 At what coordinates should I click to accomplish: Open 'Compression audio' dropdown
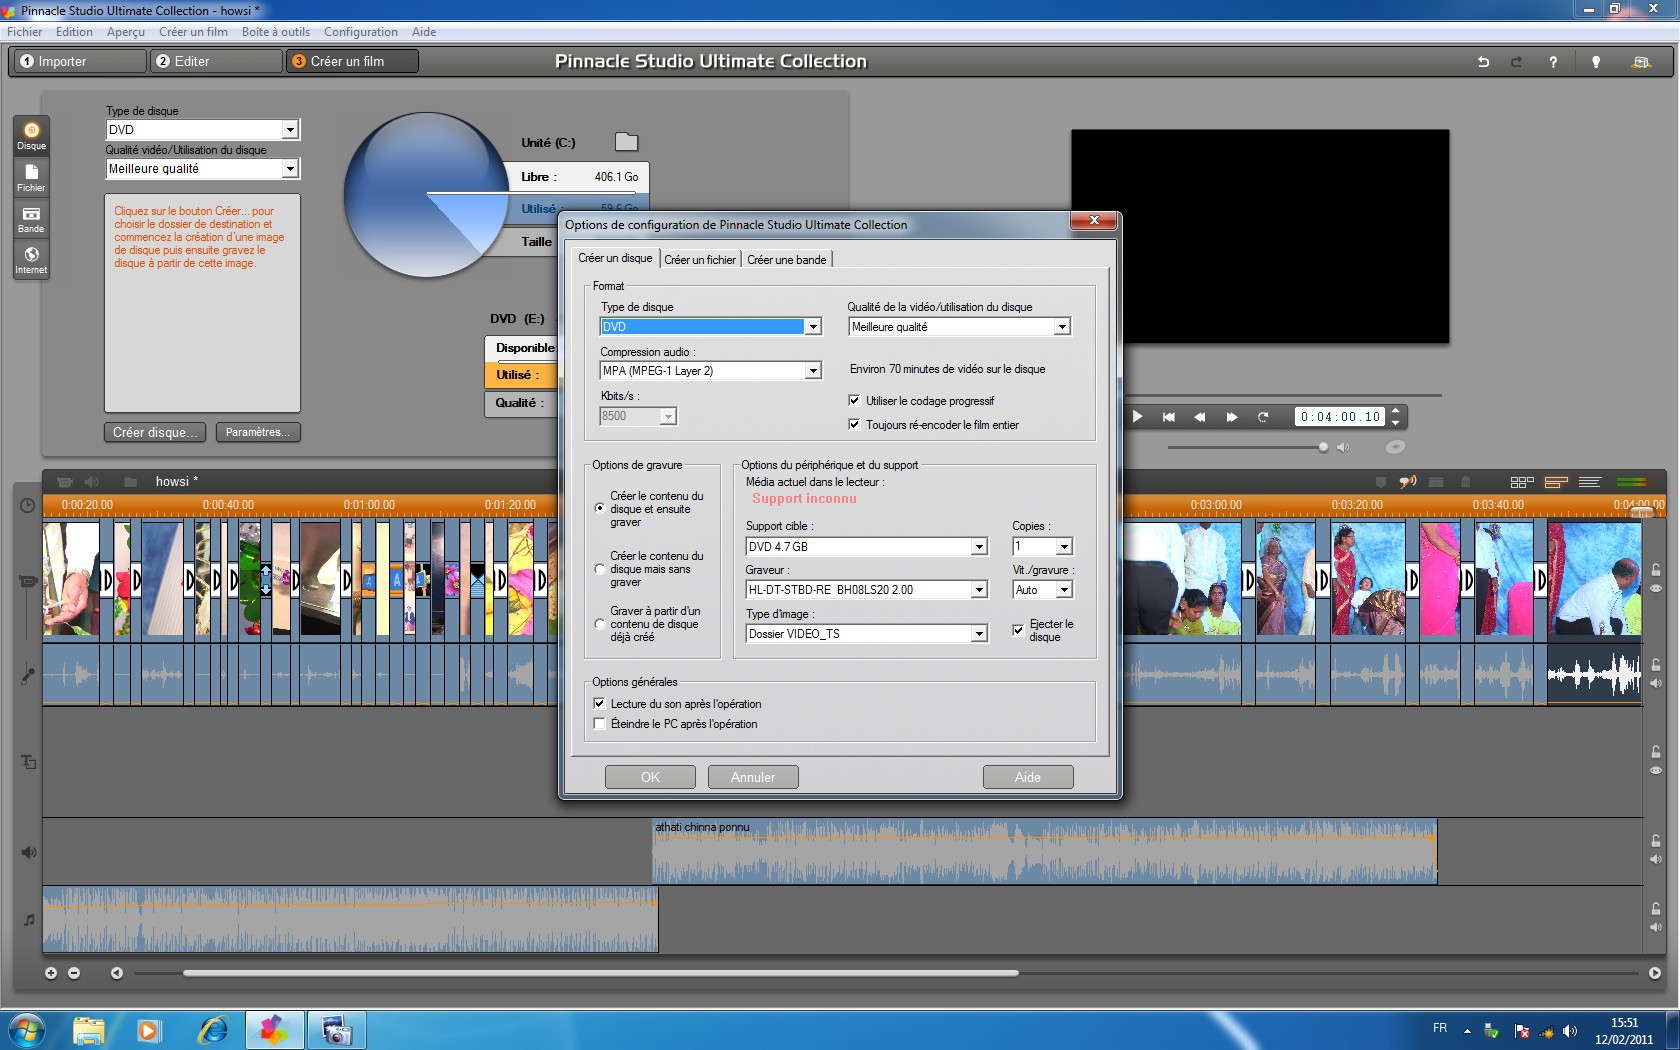[813, 371]
